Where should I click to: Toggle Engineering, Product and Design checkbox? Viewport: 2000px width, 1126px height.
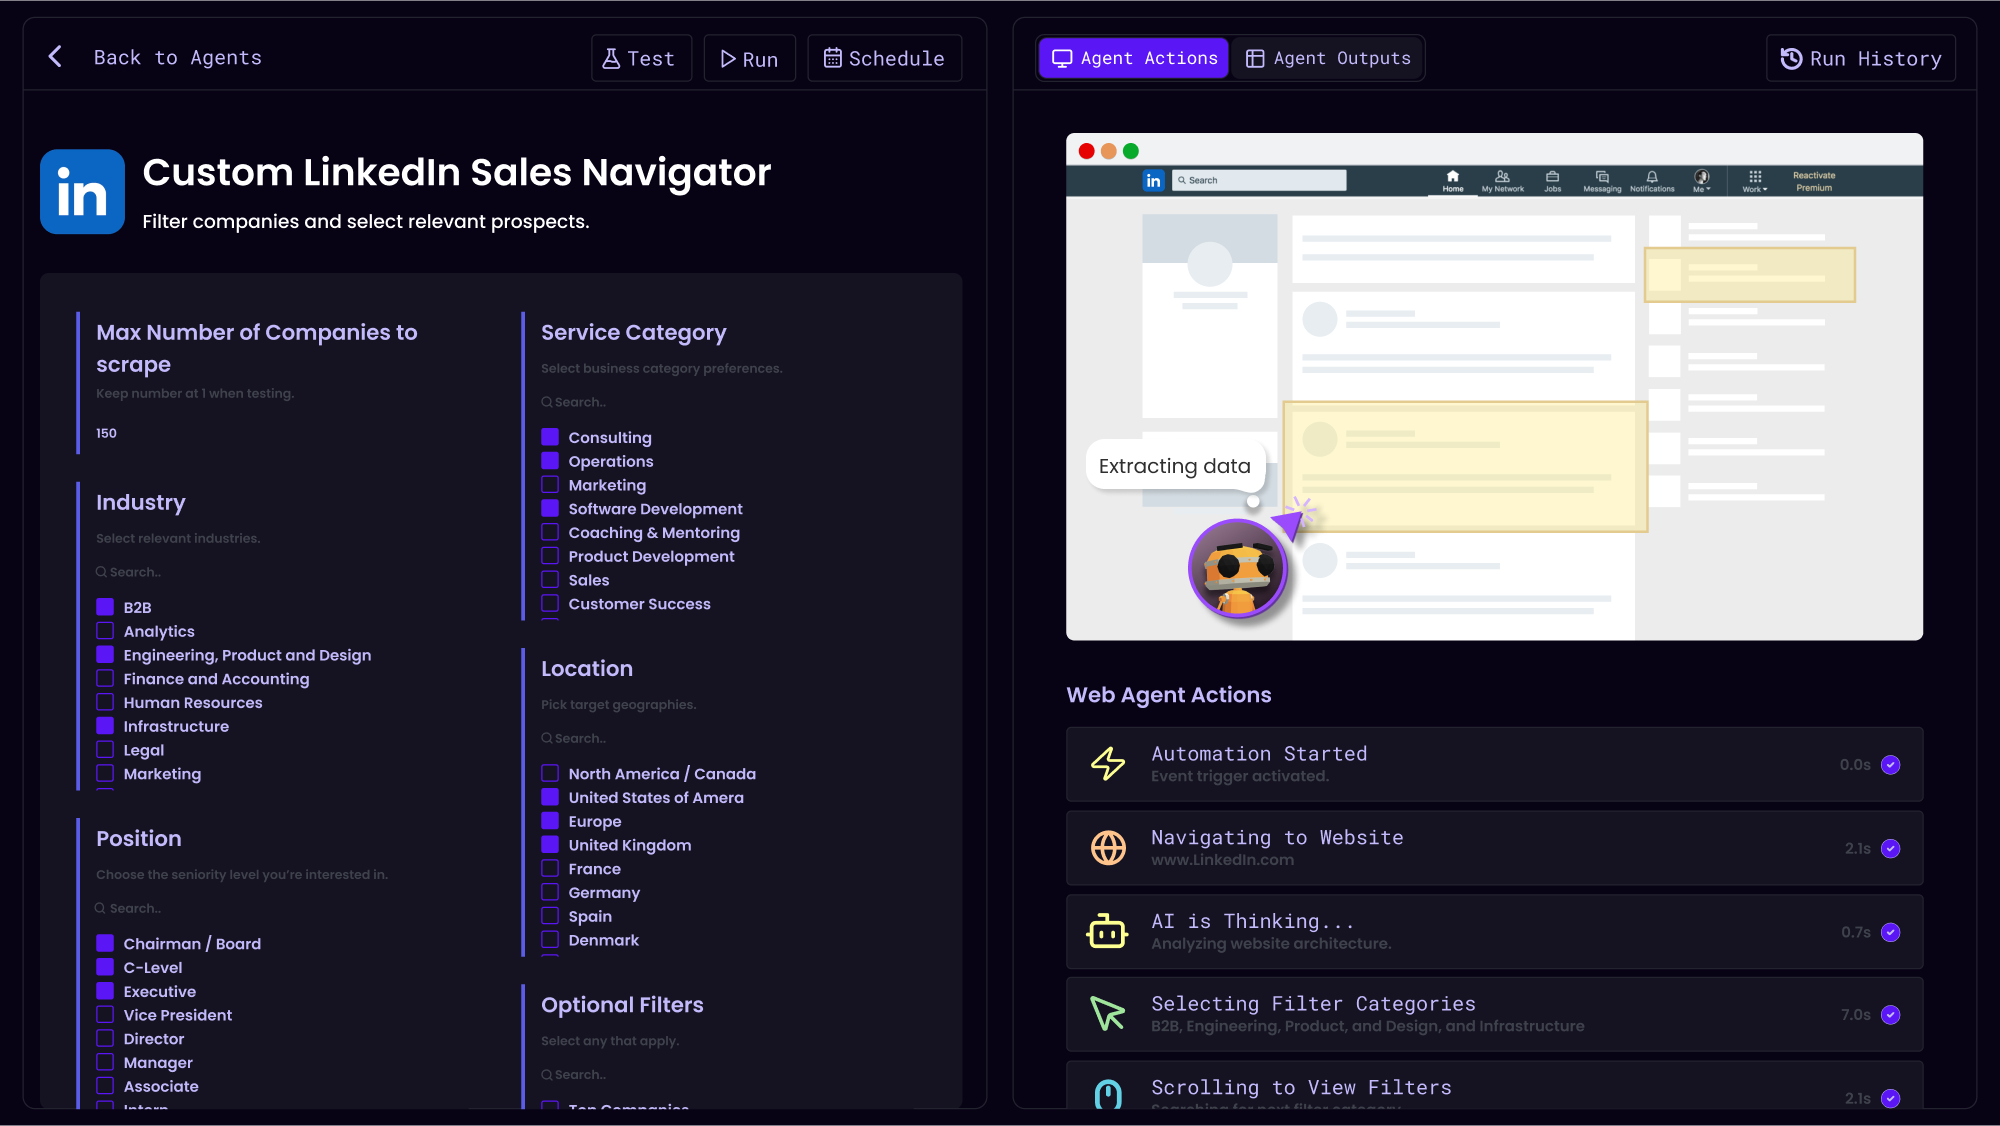coord(105,655)
